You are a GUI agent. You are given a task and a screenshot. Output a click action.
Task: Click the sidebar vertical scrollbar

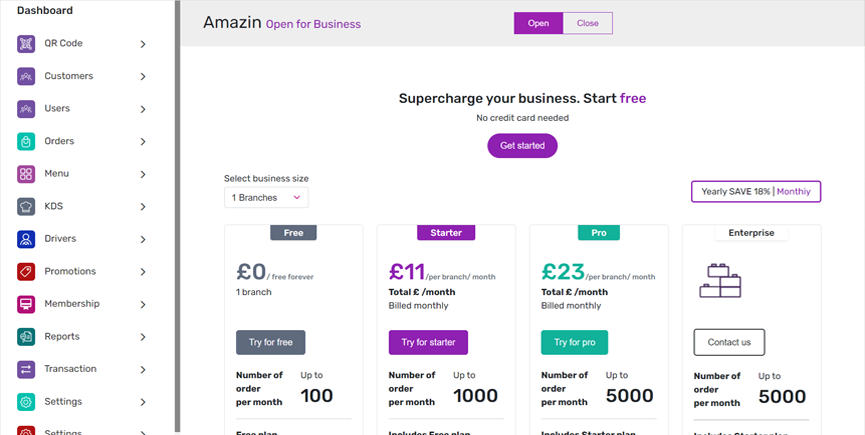click(178, 200)
